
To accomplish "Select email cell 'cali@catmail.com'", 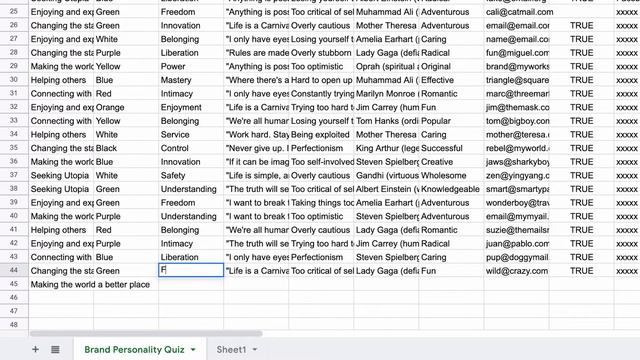I will point(517,12).
